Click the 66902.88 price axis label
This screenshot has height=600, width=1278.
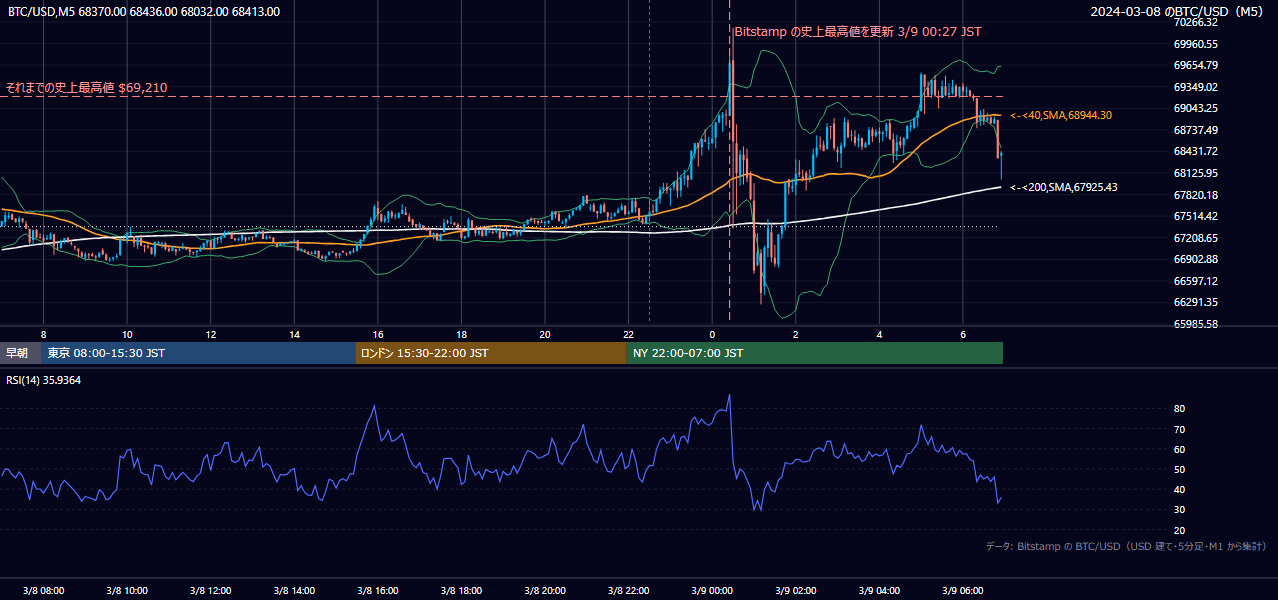point(1195,259)
